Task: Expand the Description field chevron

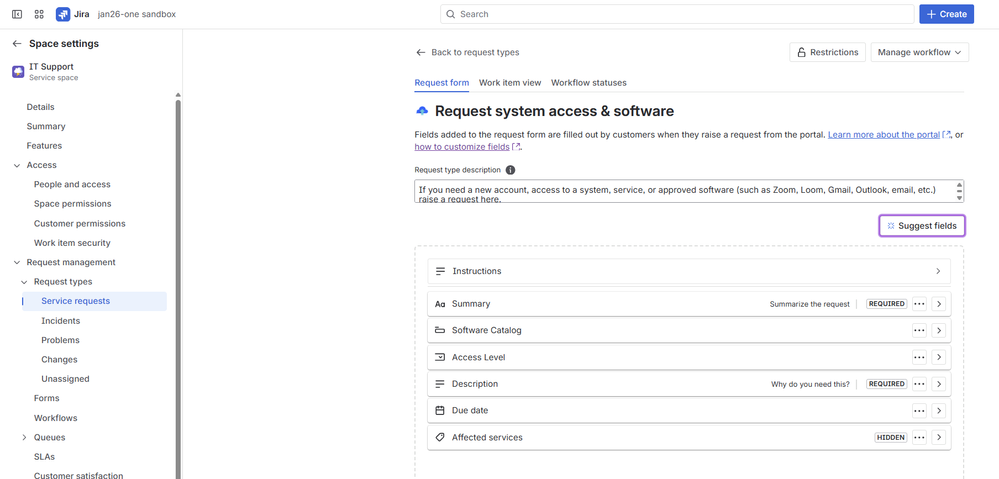Action: coord(938,384)
